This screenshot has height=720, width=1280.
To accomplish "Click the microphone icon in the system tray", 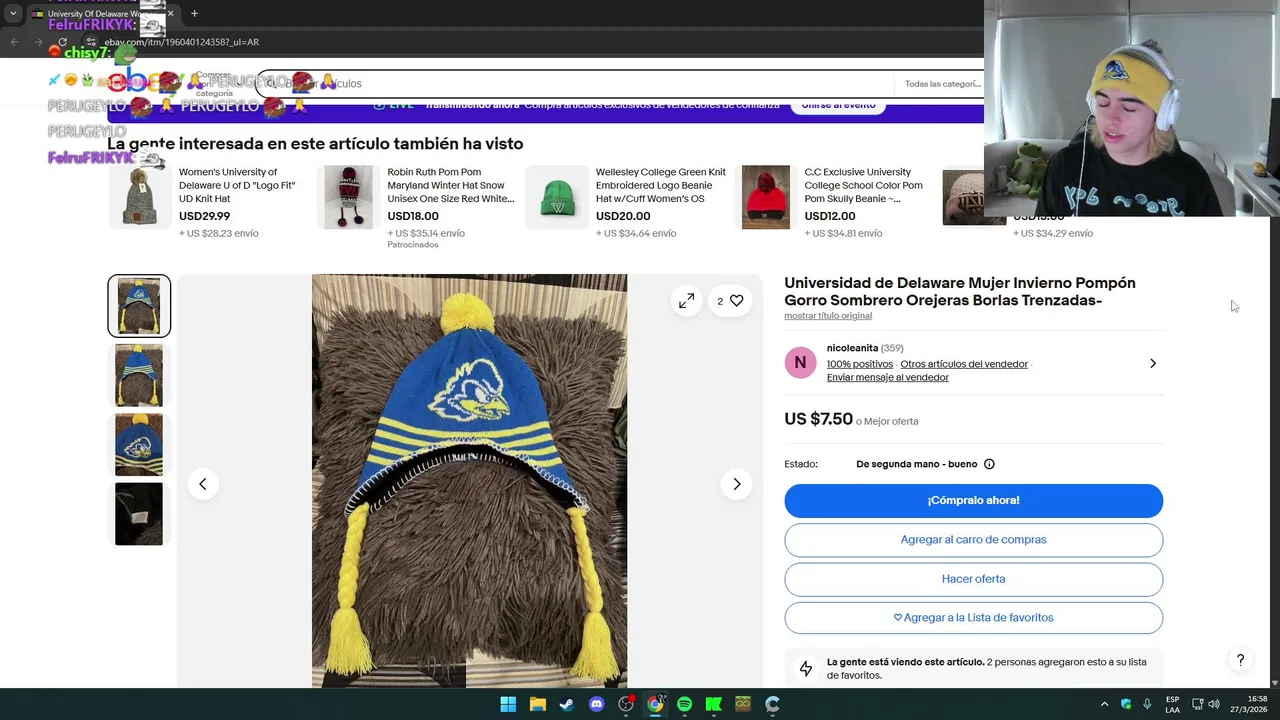I will 1147,704.
